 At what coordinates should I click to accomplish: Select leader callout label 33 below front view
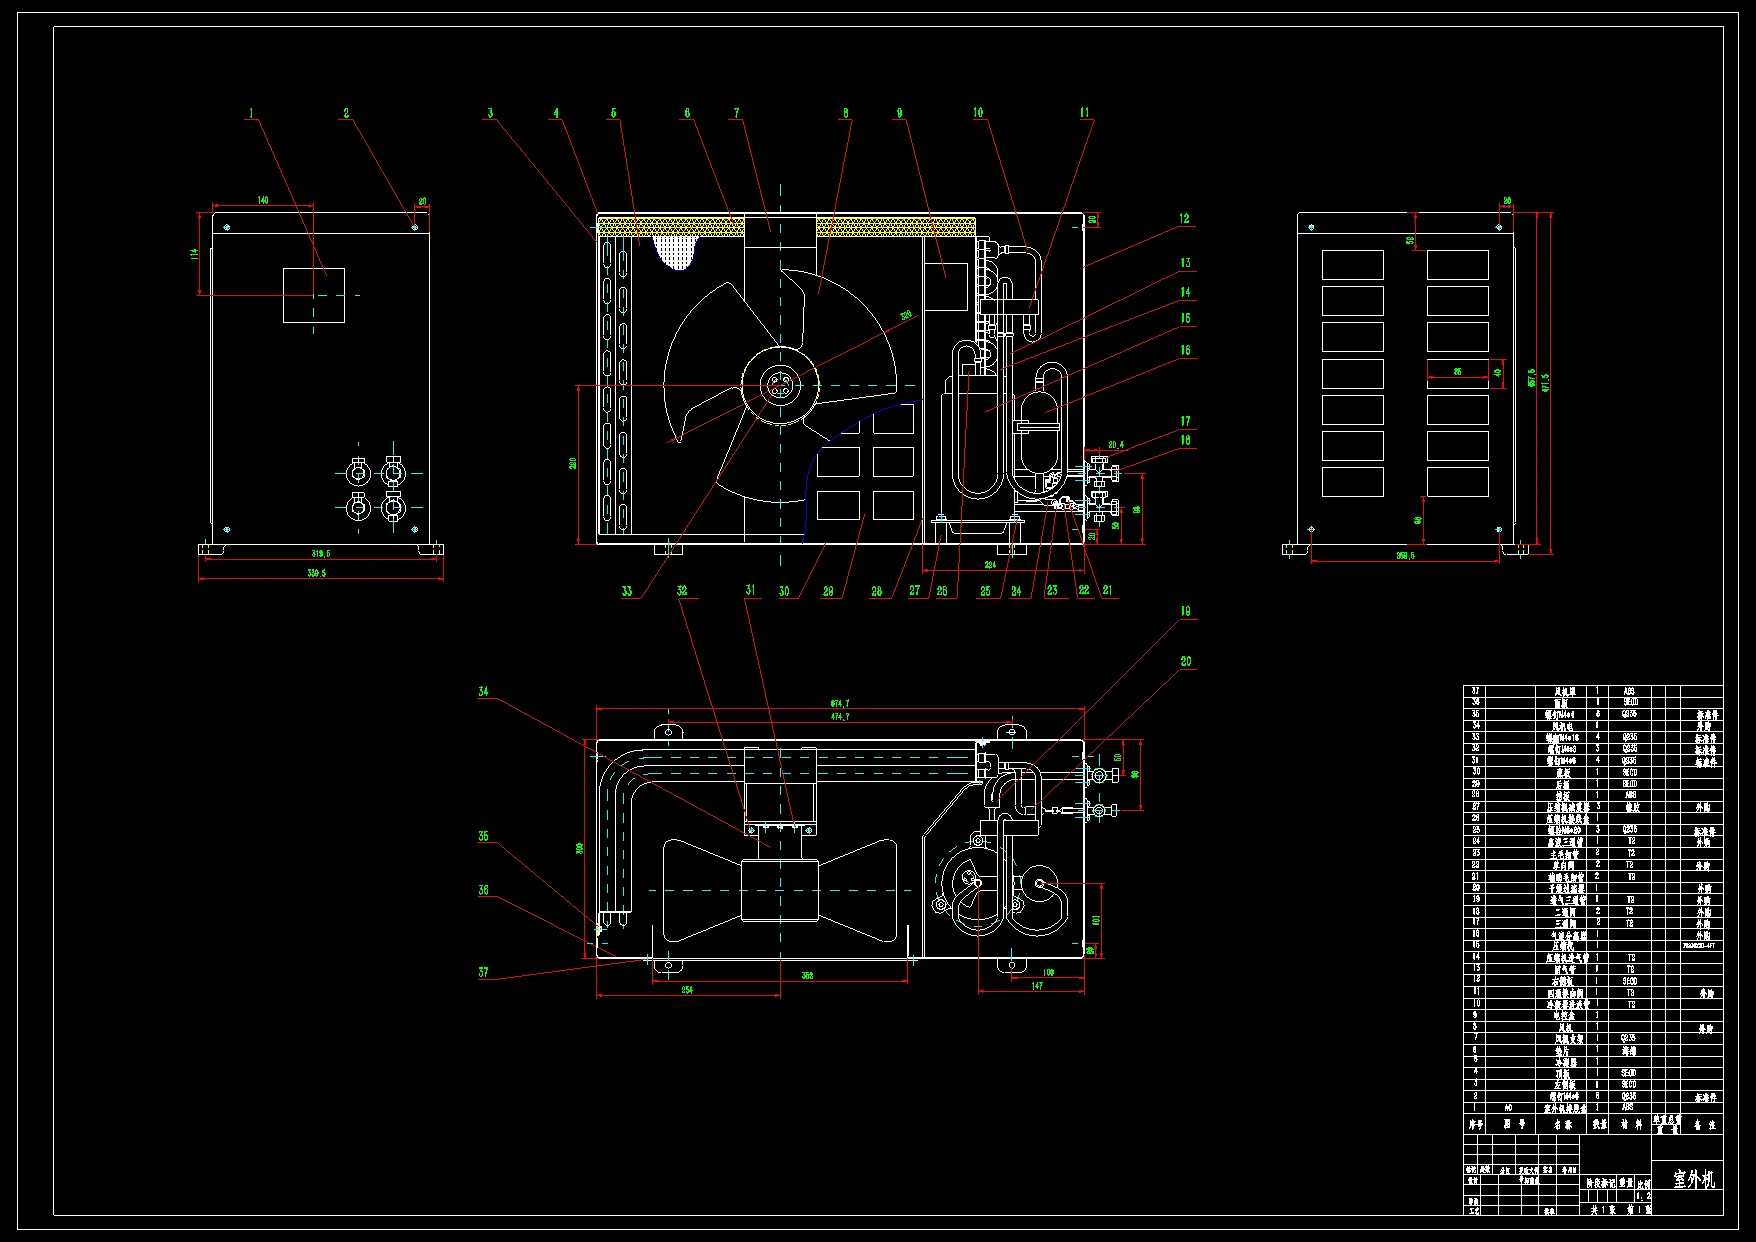[x=627, y=592]
